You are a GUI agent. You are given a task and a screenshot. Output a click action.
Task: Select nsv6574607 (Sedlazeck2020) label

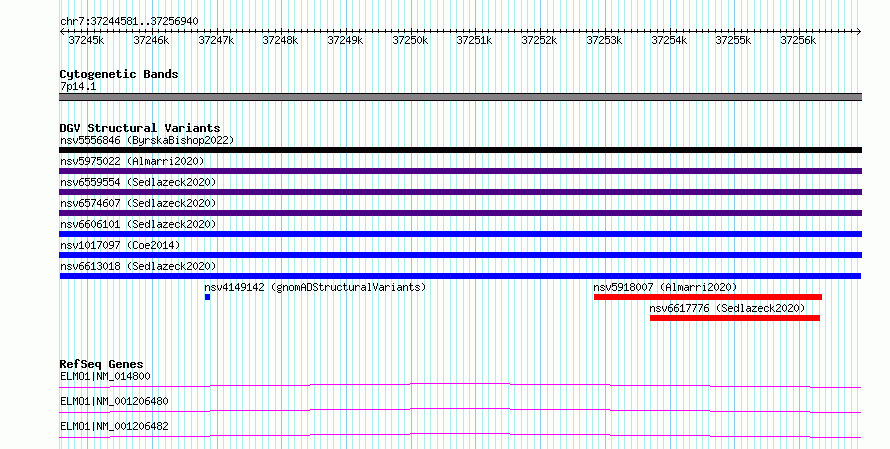(x=138, y=203)
